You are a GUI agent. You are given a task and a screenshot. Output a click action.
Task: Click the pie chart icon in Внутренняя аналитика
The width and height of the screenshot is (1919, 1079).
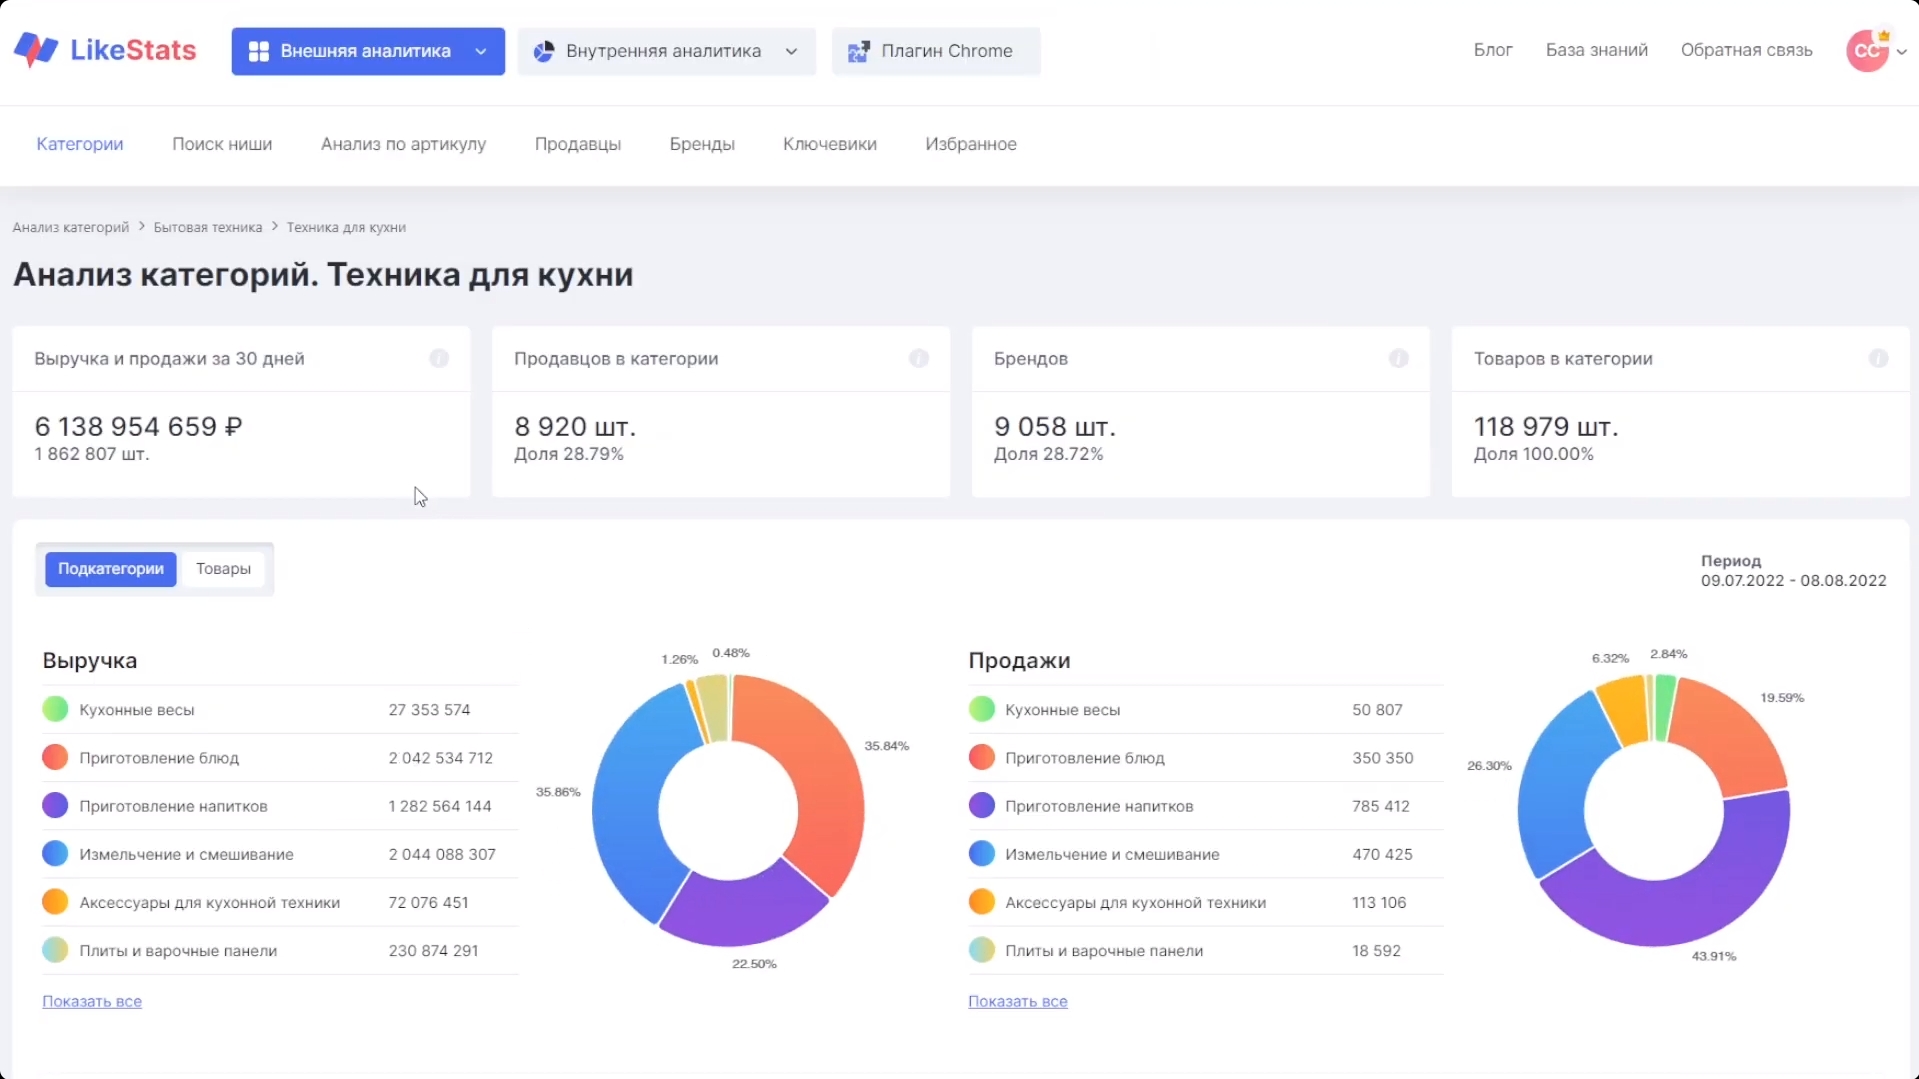pos(544,51)
